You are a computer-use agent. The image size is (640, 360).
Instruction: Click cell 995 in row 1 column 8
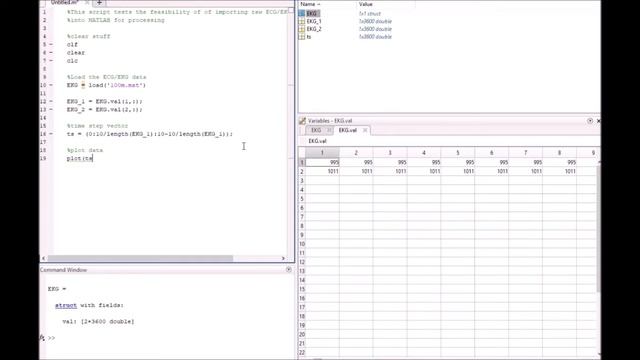point(559,162)
